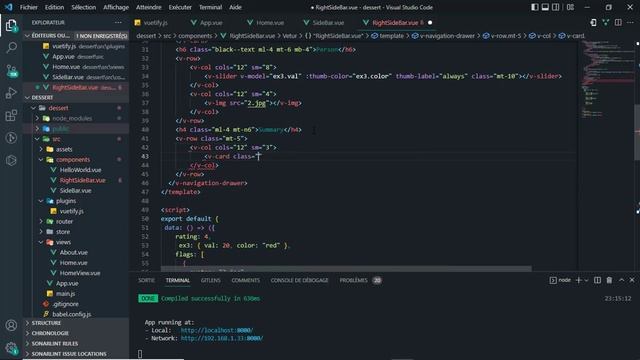Viewport: 640px width, 360px height.
Task: Switch to the SideBar.vue editor tab
Action: (324, 22)
